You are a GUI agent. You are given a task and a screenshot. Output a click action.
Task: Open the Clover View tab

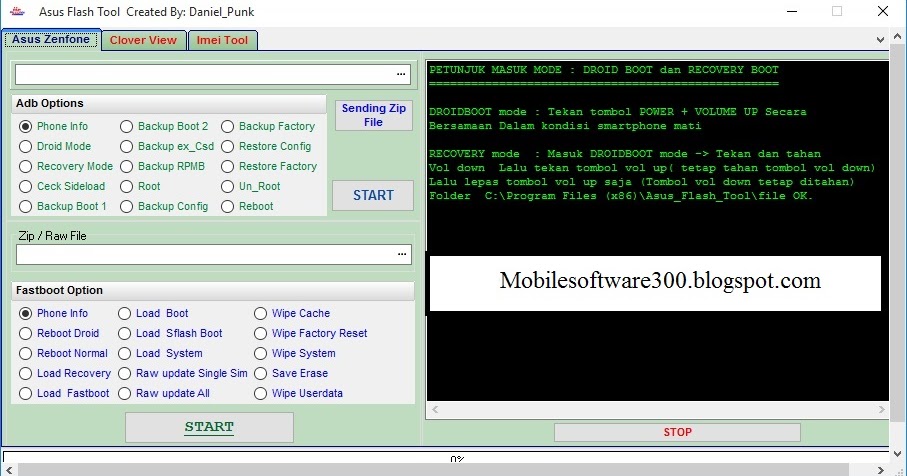coord(143,40)
